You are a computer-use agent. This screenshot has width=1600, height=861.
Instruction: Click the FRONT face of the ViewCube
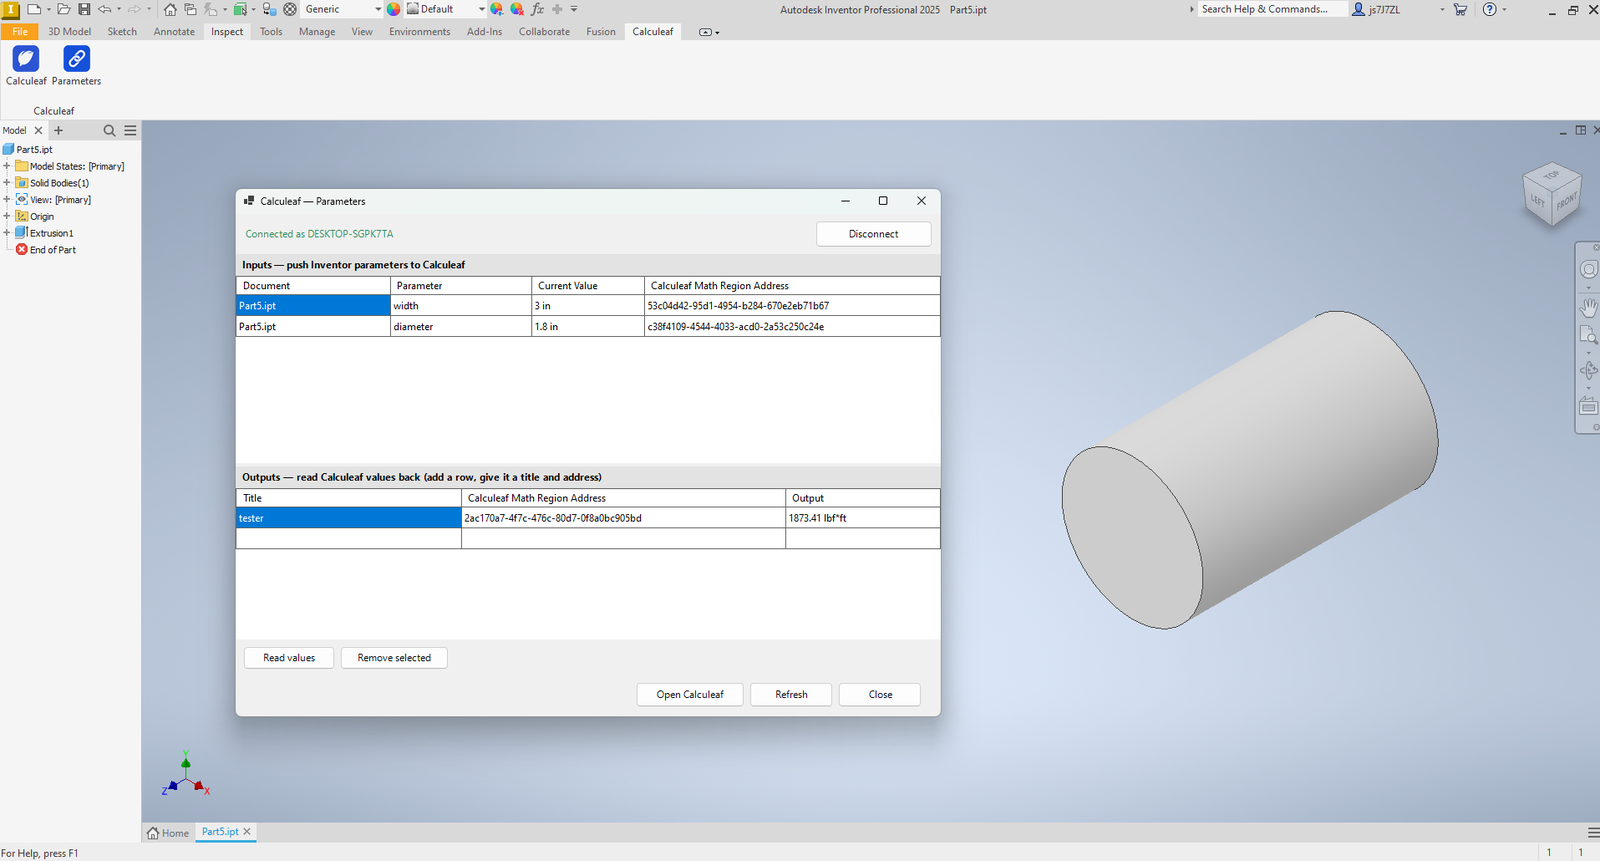point(1566,201)
